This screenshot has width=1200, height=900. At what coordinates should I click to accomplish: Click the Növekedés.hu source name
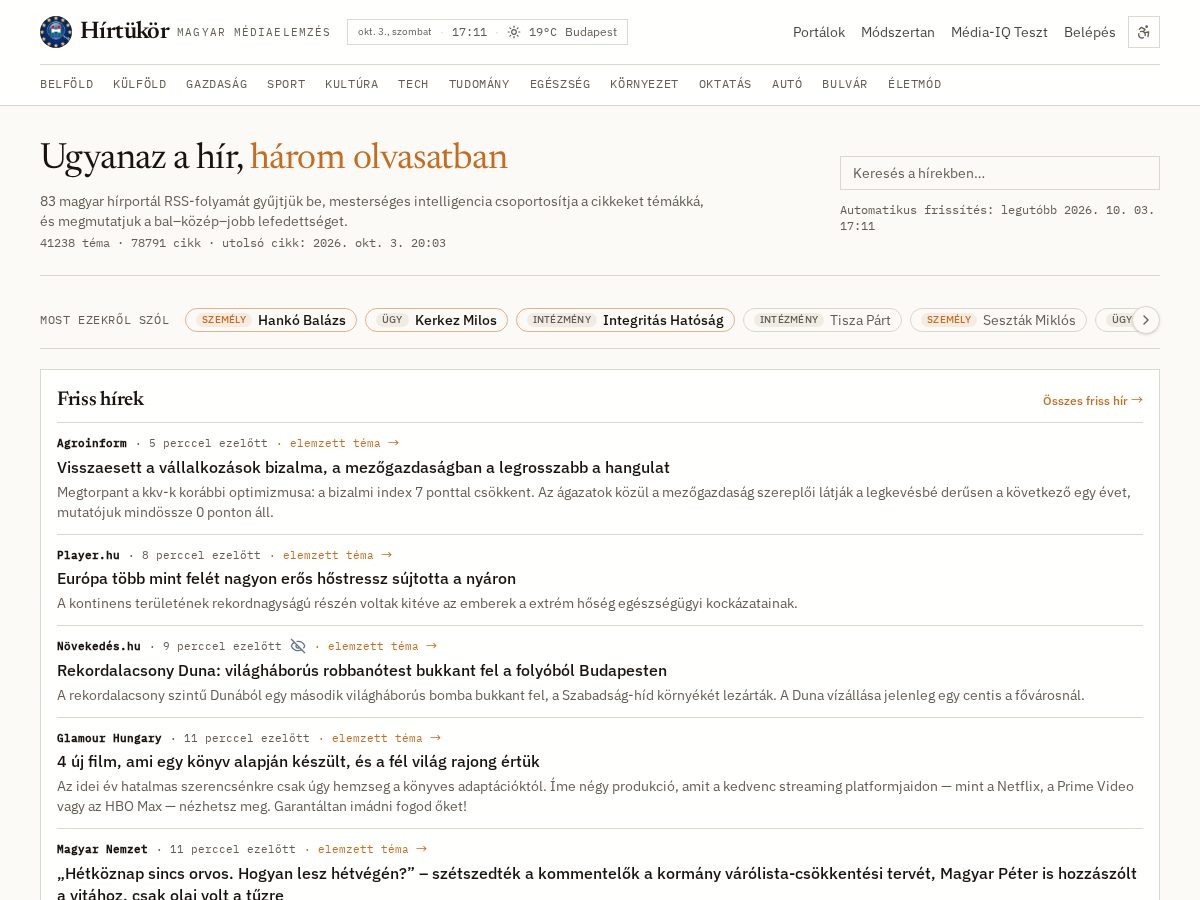pyautogui.click(x=99, y=646)
